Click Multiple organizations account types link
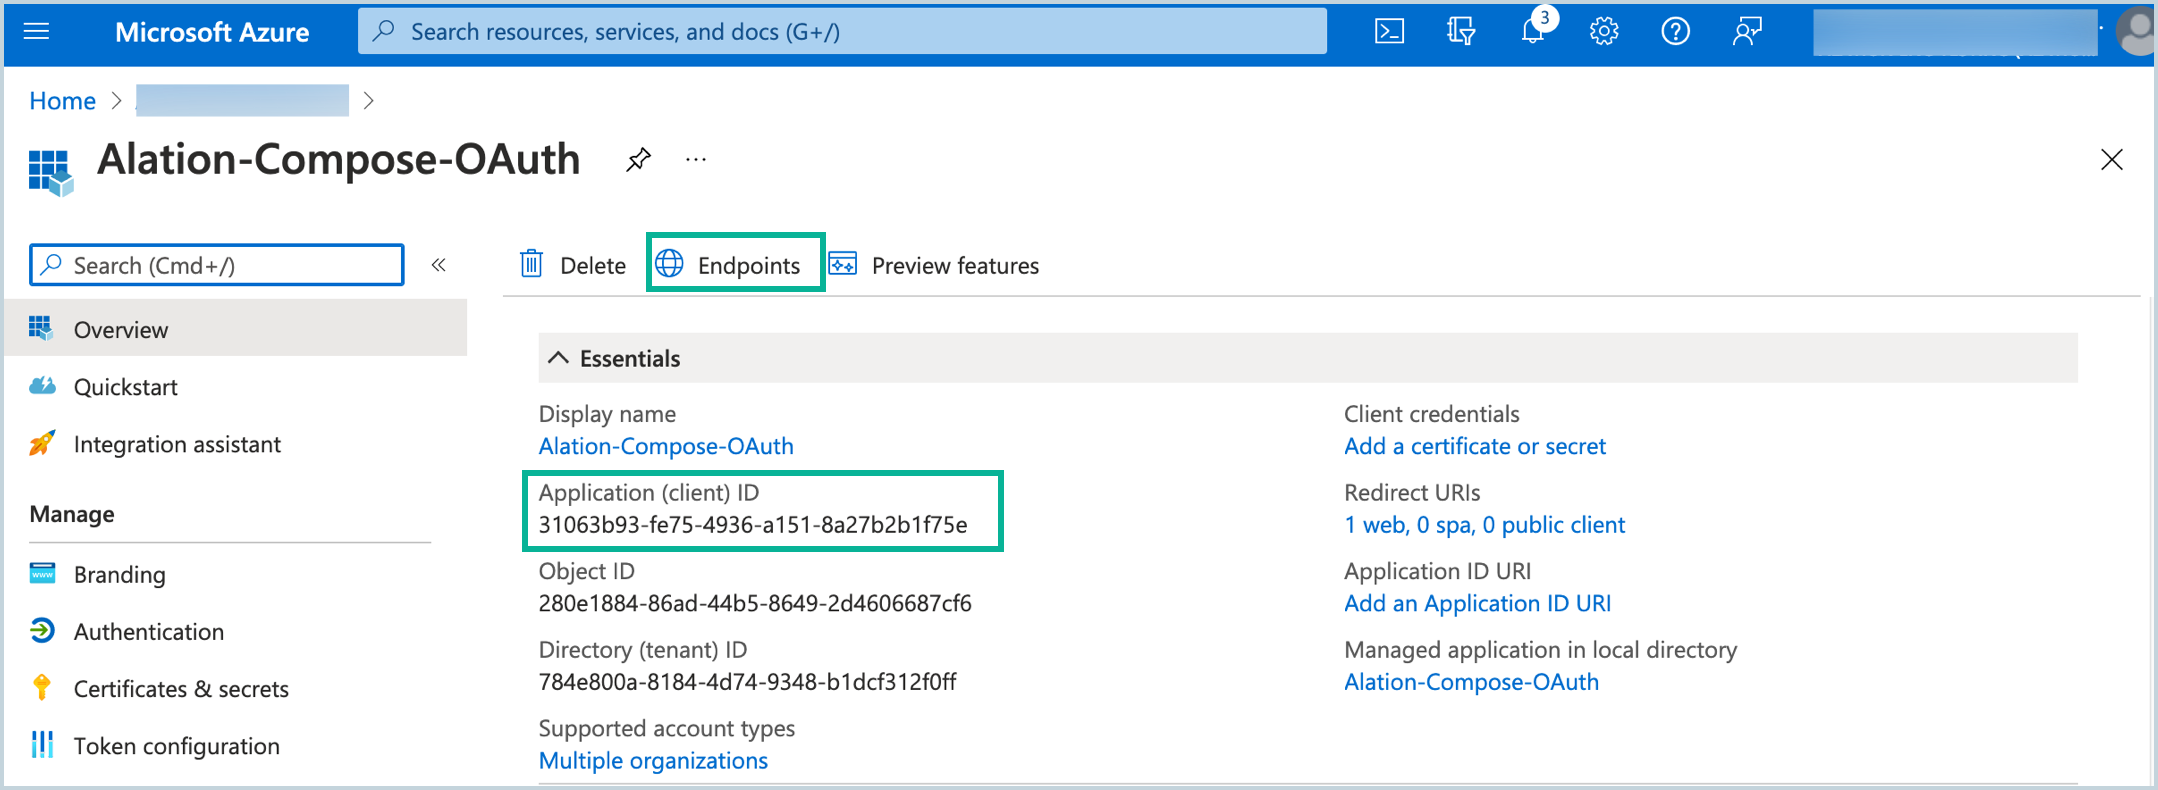2158x790 pixels. coord(653,761)
